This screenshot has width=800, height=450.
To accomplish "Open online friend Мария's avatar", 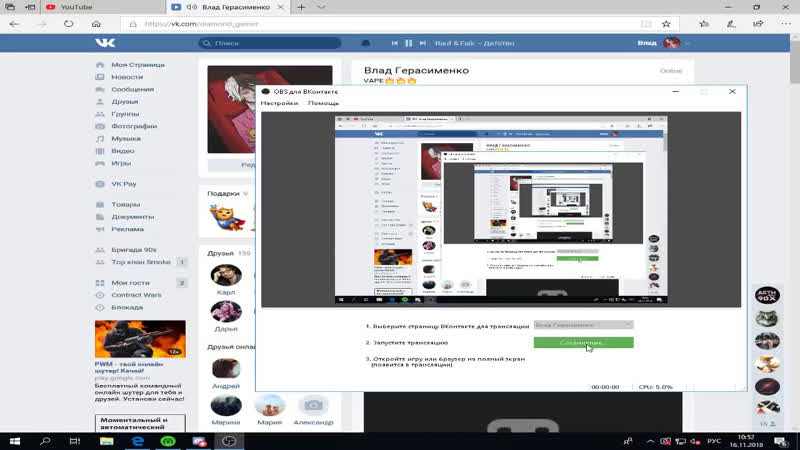I will [x=269, y=405].
